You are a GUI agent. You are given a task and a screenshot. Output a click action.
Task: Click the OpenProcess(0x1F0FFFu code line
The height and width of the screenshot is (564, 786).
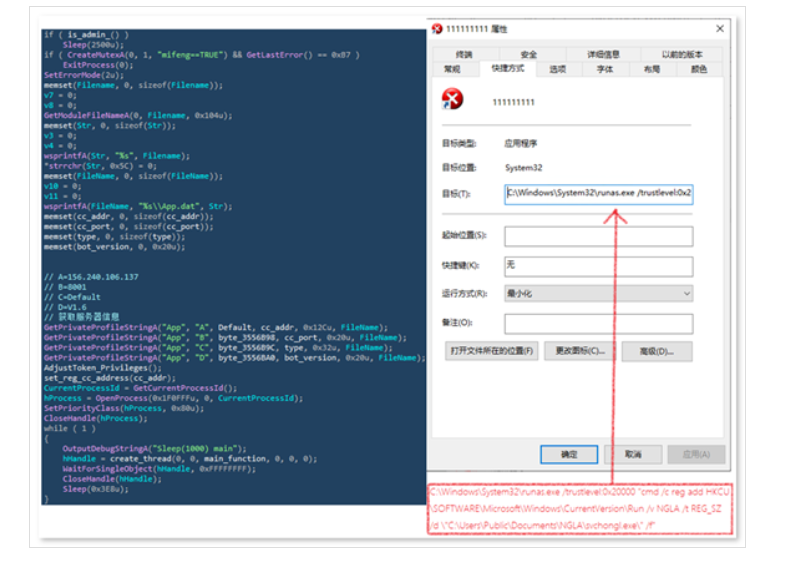point(173,398)
